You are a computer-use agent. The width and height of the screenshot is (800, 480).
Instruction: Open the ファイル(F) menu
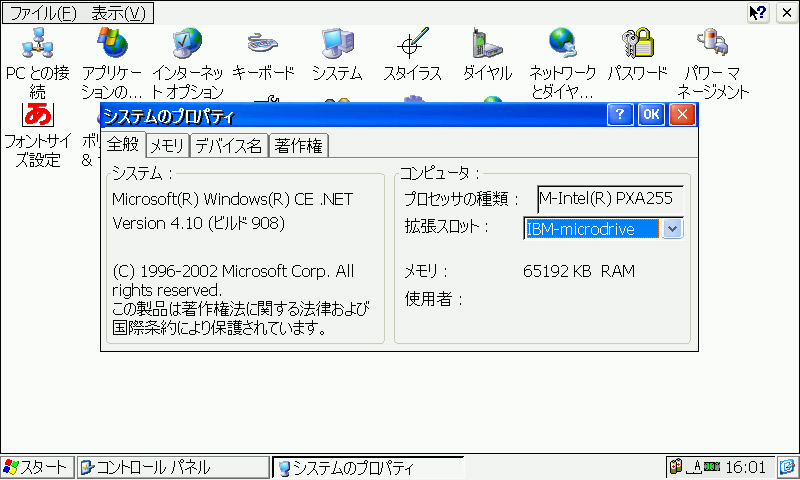pyautogui.click(x=42, y=13)
